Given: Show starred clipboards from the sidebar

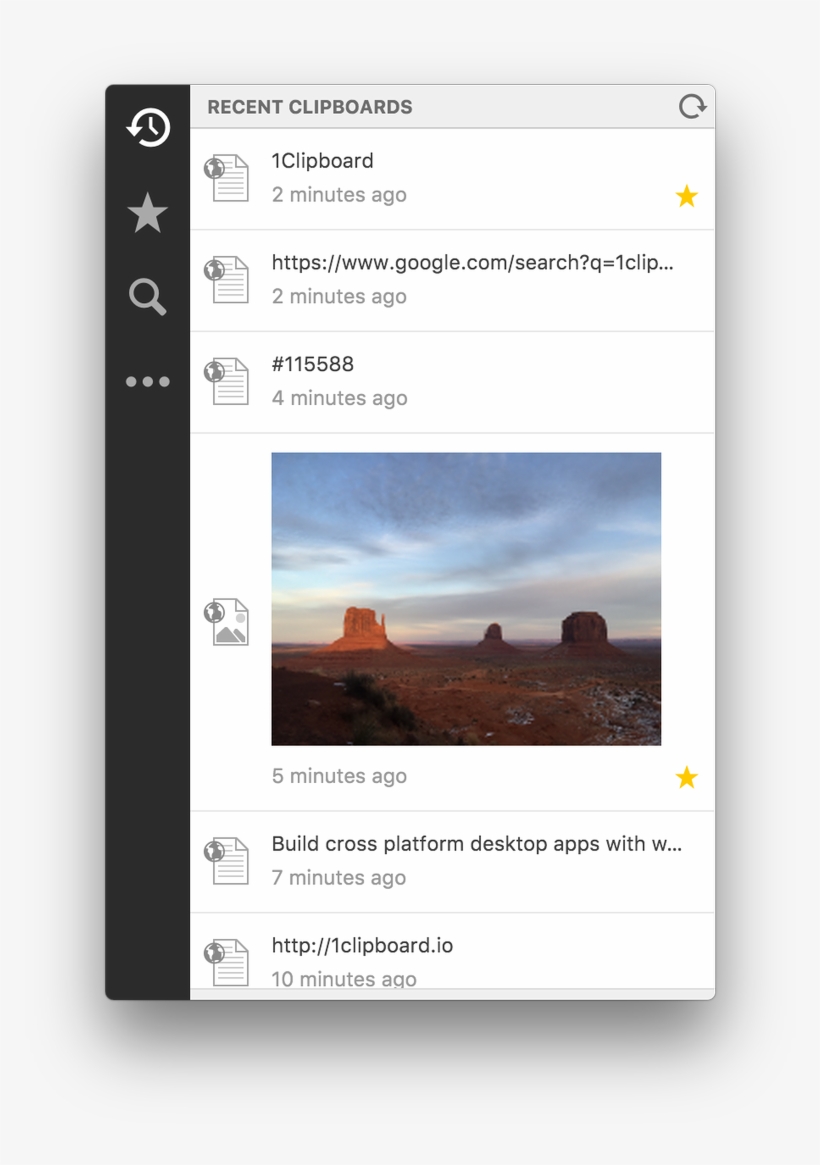Looking at the screenshot, I should tap(148, 213).
